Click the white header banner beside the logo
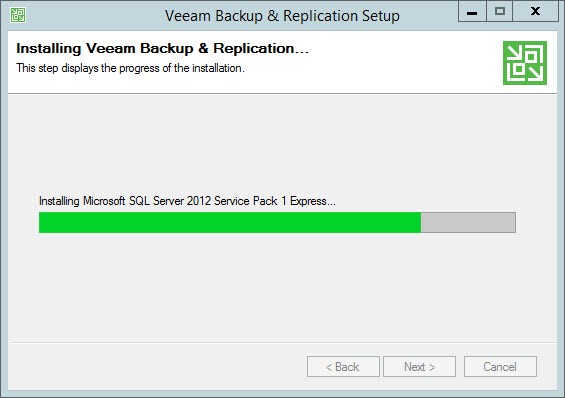The width and height of the screenshot is (565, 398). (396, 62)
